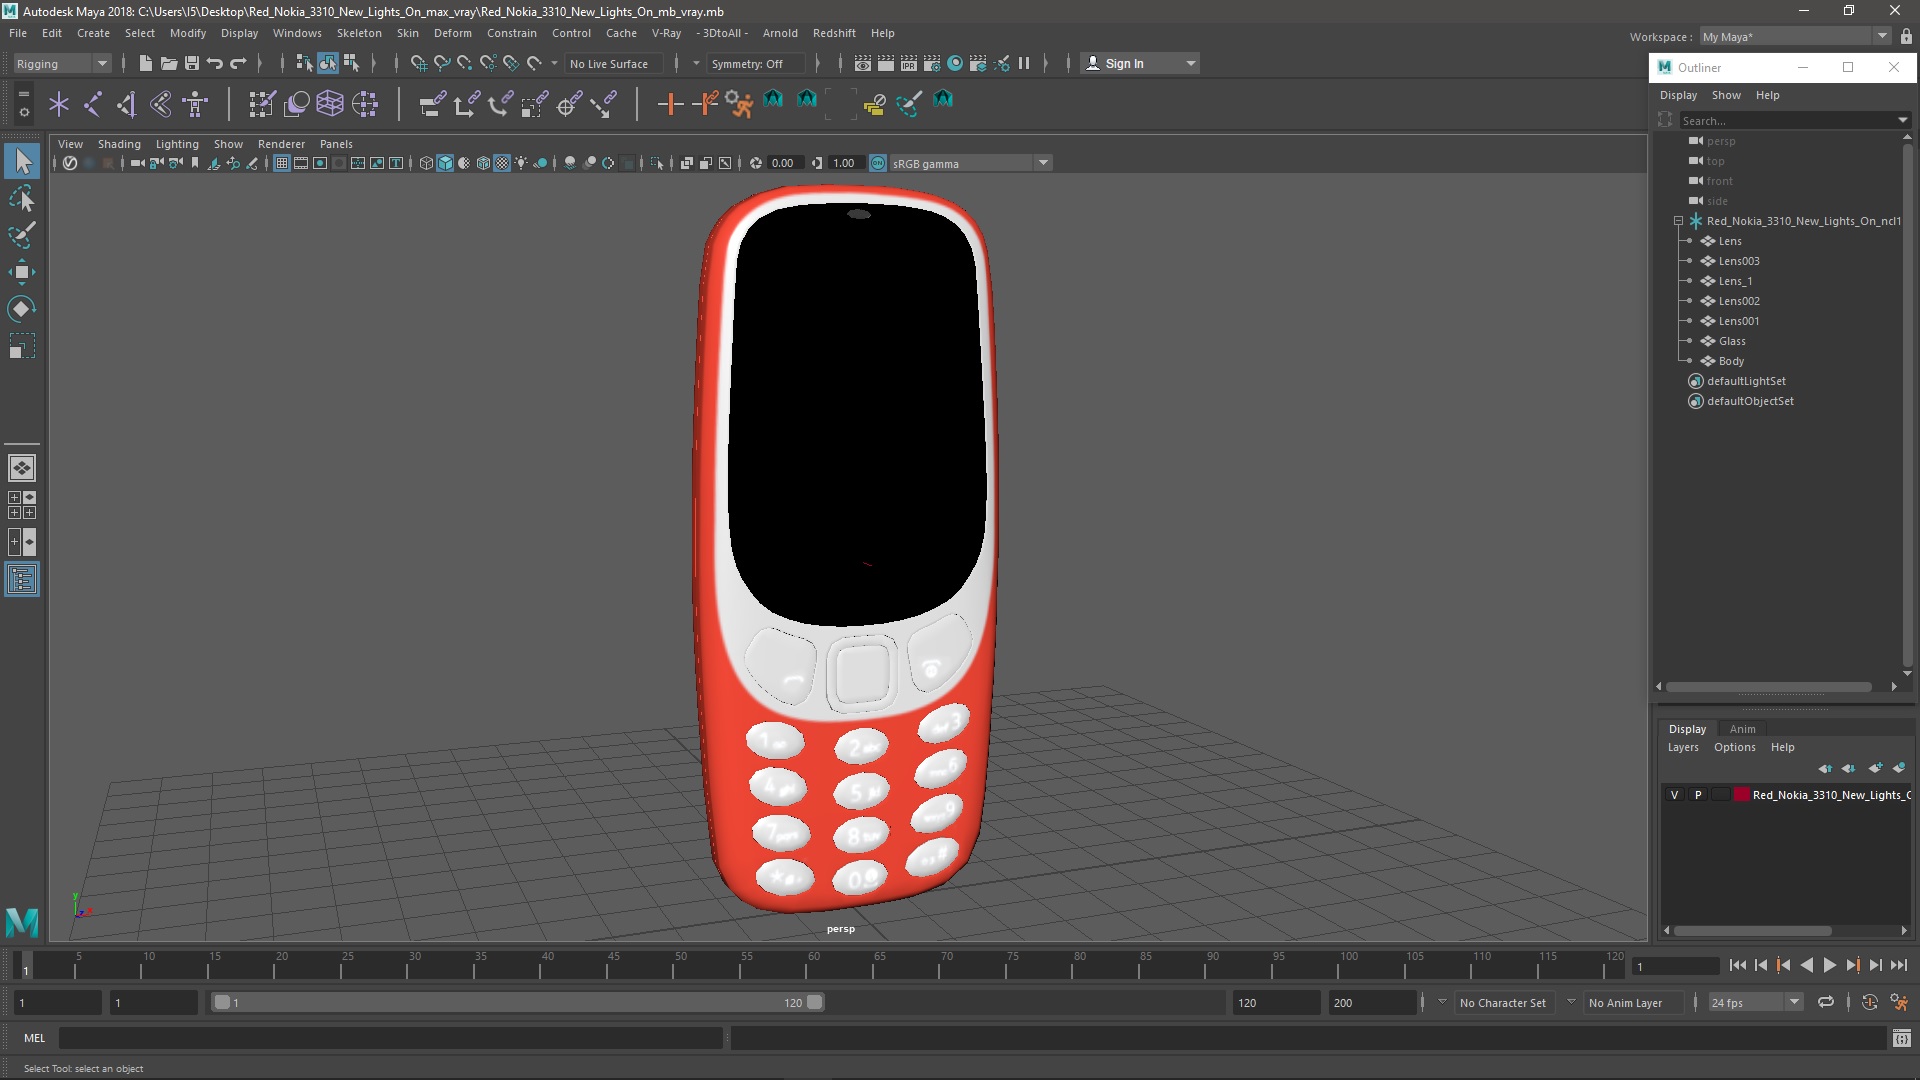Open the Symmetry Off dropdown

(755, 63)
